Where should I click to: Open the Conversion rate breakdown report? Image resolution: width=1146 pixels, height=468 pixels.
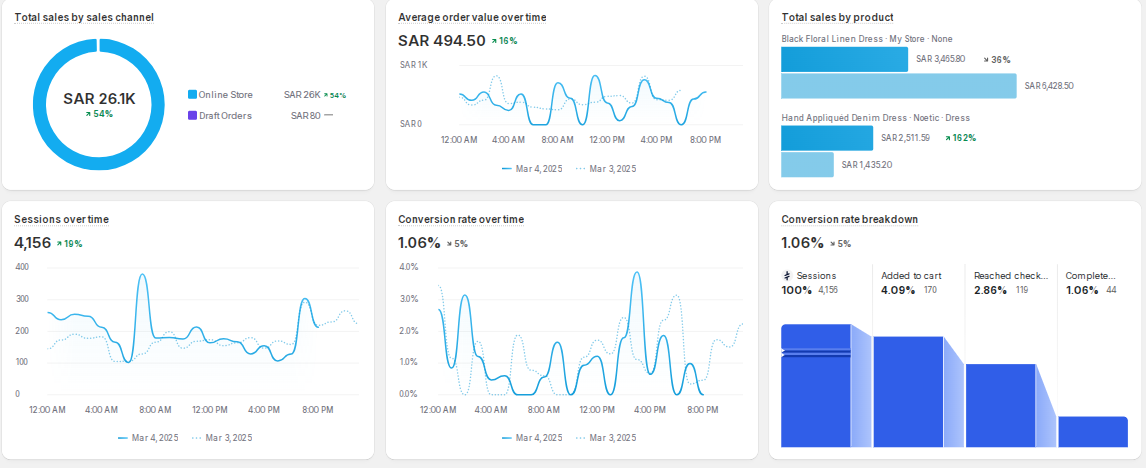849,220
